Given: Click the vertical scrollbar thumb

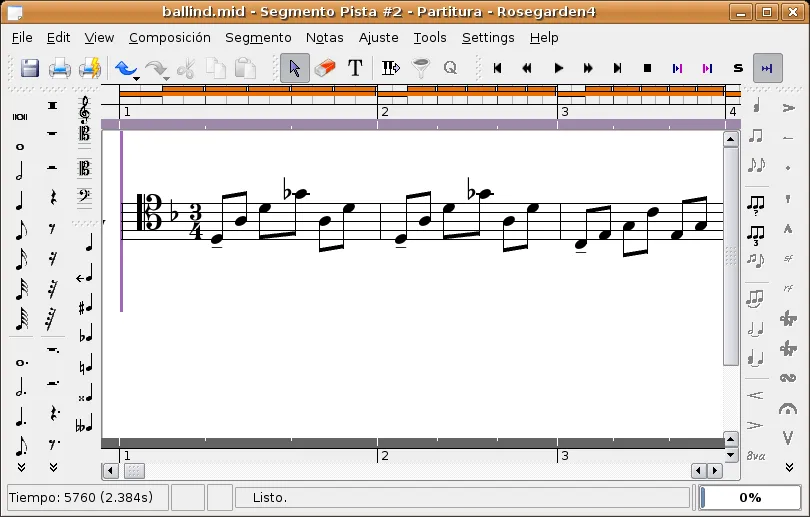Looking at the screenshot, I should tap(730, 256).
